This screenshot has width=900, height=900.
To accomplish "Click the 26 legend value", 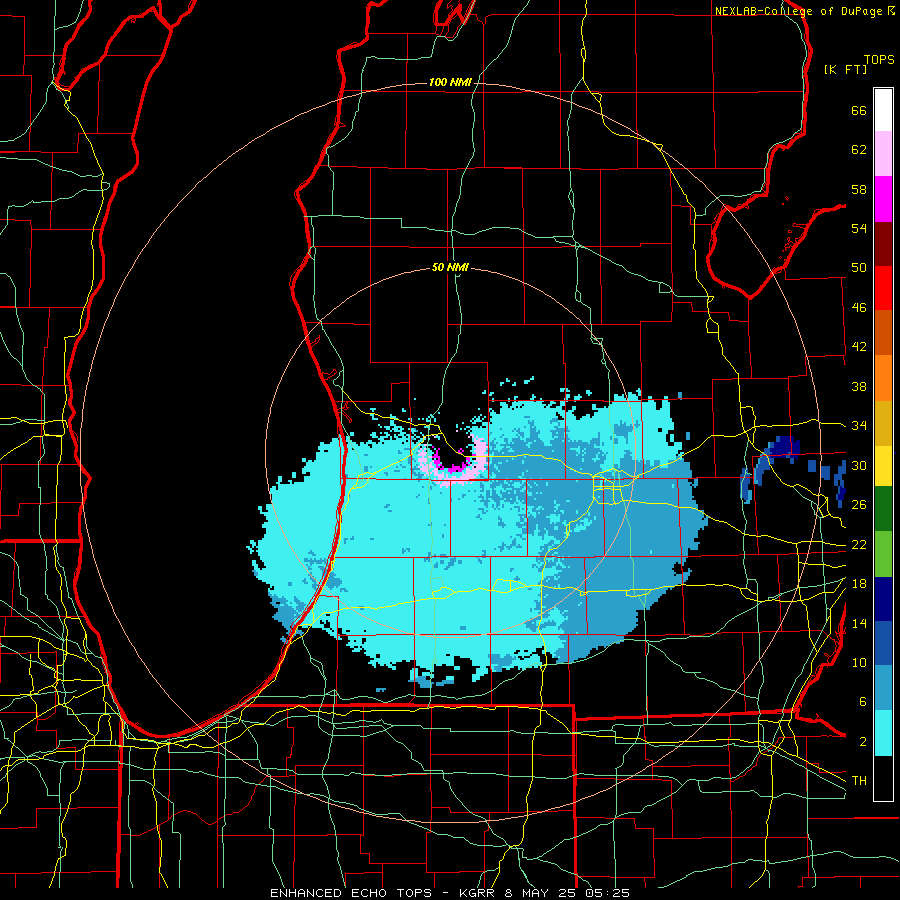I will point(859,505).
